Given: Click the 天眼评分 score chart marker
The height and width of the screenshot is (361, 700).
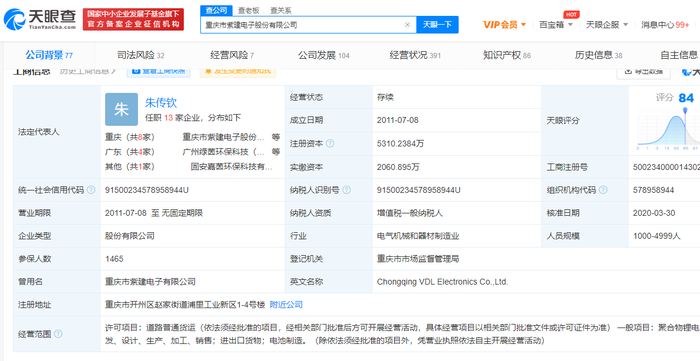Looking at the screenshot, I should pyautogui.click(x=686, y=110).
